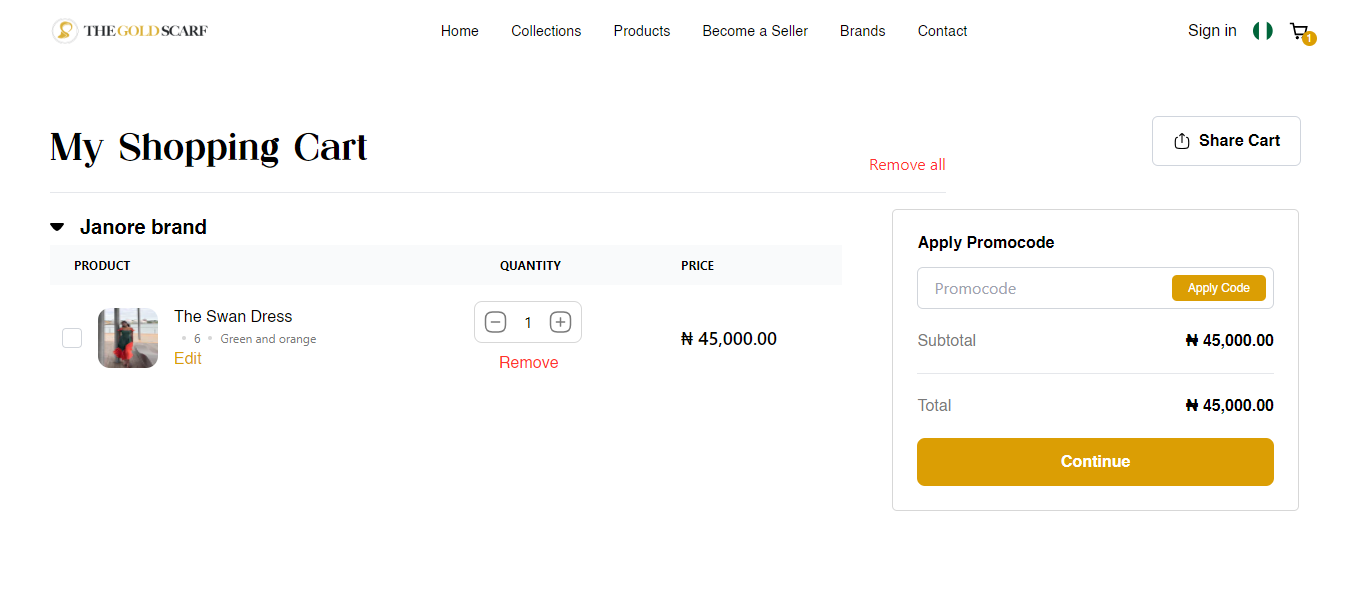
Task: Tick the checkbox for The Swan Dress
Action: coord(72,338)
